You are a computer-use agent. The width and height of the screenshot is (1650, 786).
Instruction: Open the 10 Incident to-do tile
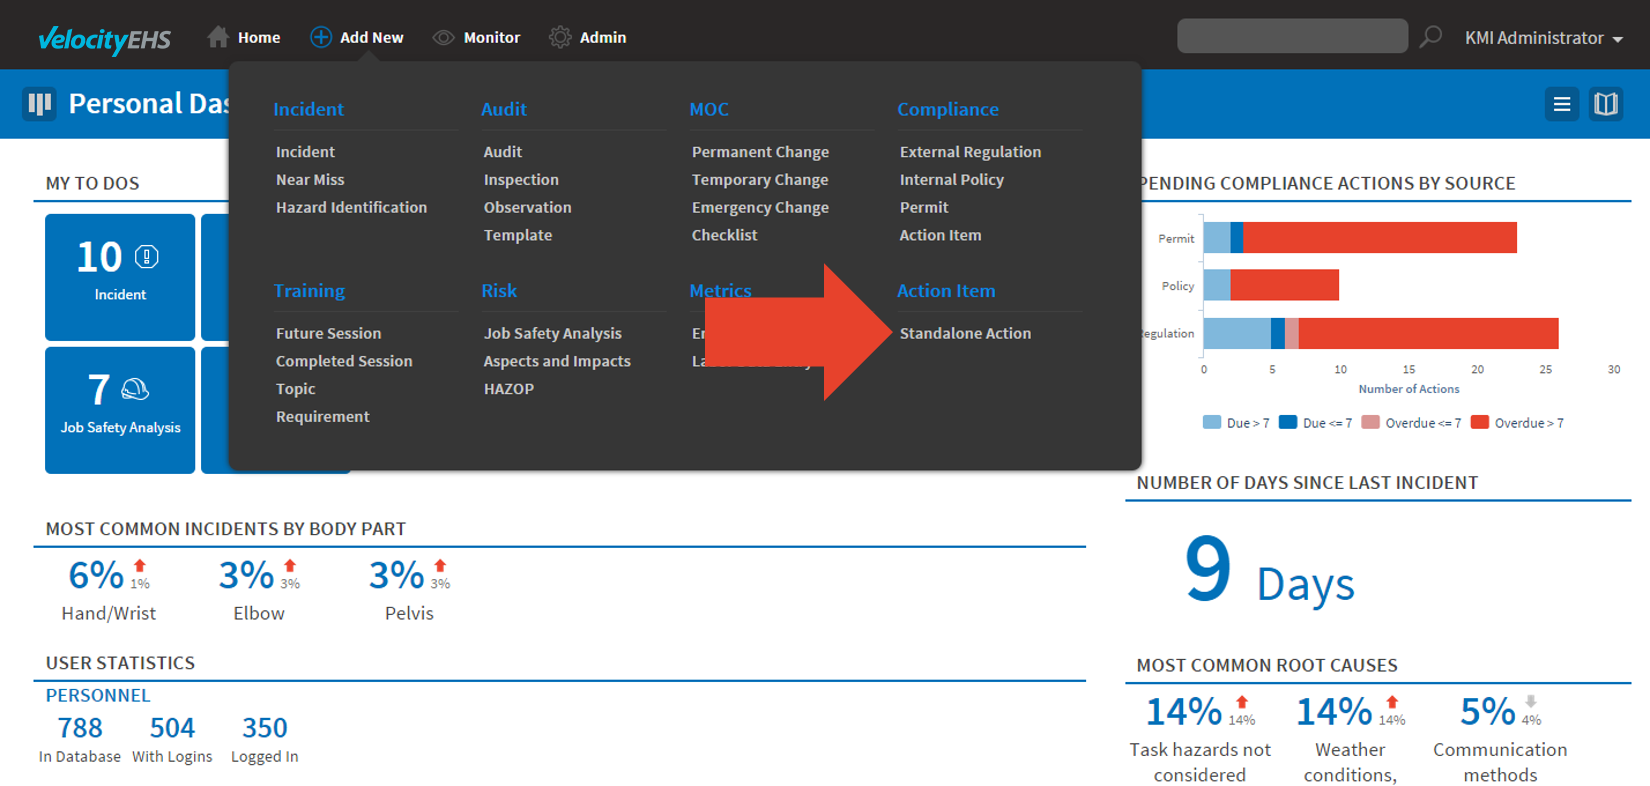pos(120,276)
